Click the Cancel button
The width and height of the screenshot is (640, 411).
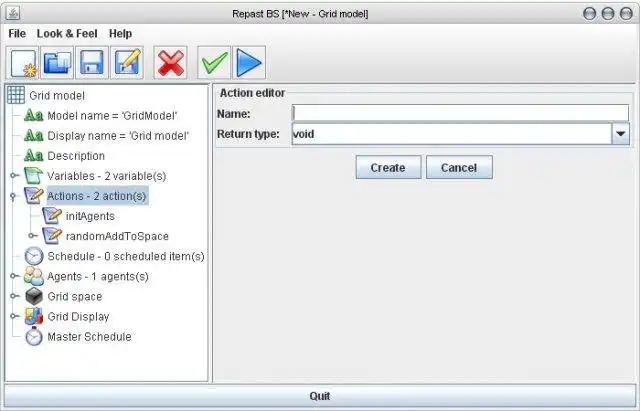pyautogui.click(x=459, y=167)
